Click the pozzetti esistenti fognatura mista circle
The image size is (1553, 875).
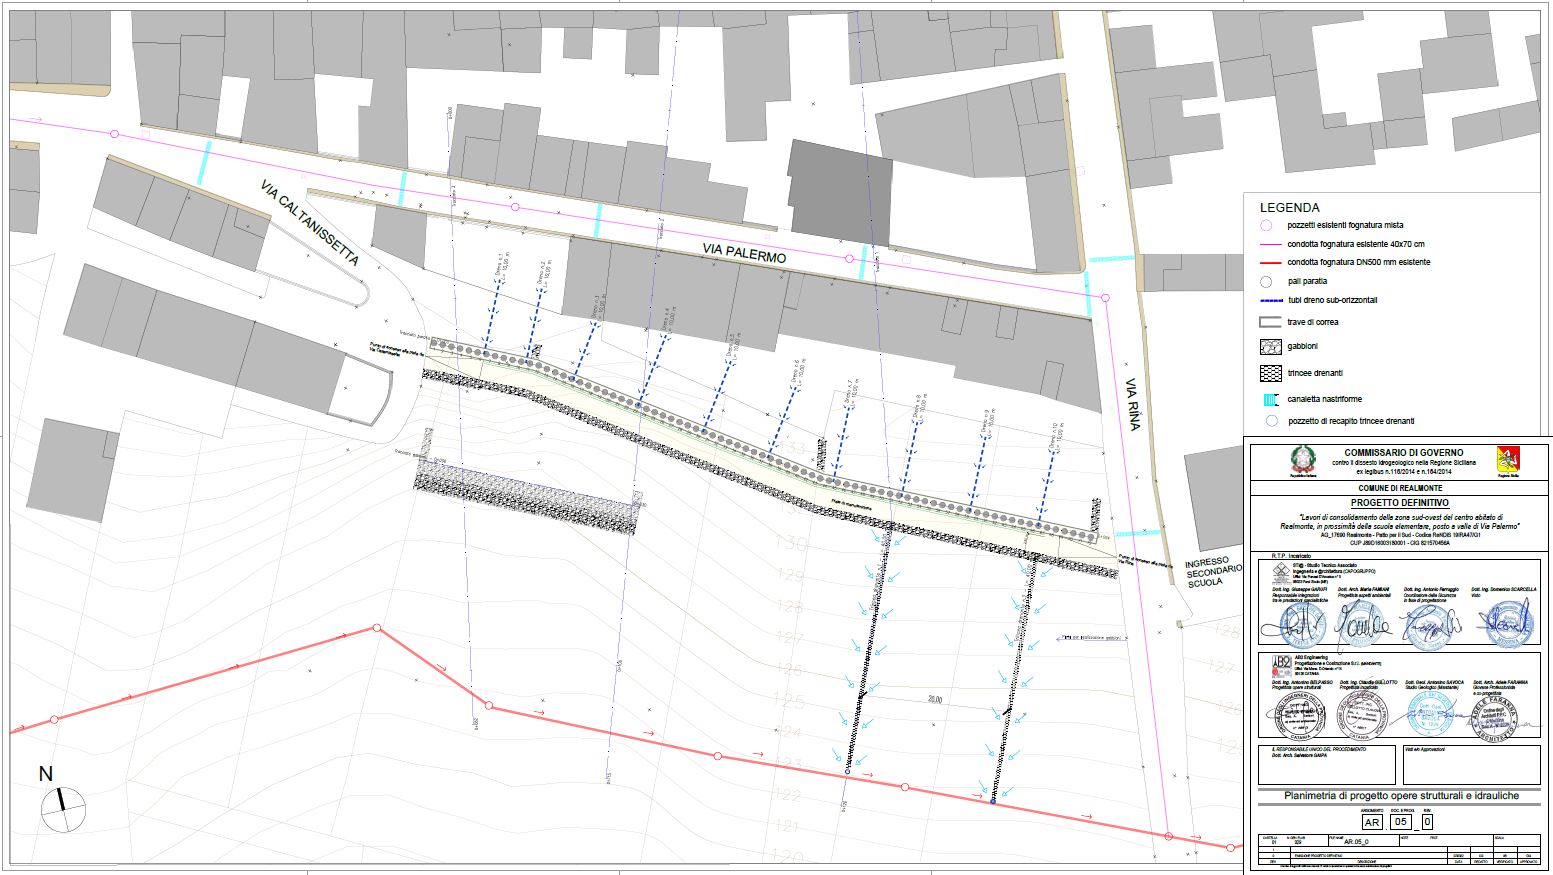coord(1266,226)
